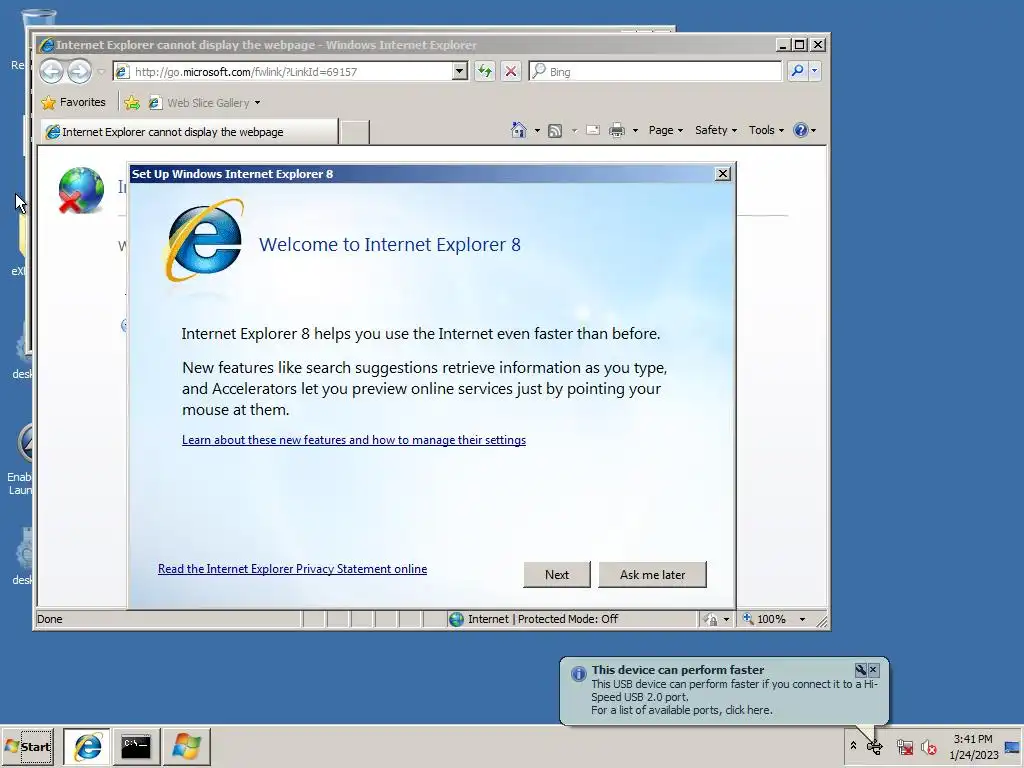This screenshot has width=1024, height=768.
Task: Select the 'cannot display the webpage' tab
Action: tap(189, 132)
